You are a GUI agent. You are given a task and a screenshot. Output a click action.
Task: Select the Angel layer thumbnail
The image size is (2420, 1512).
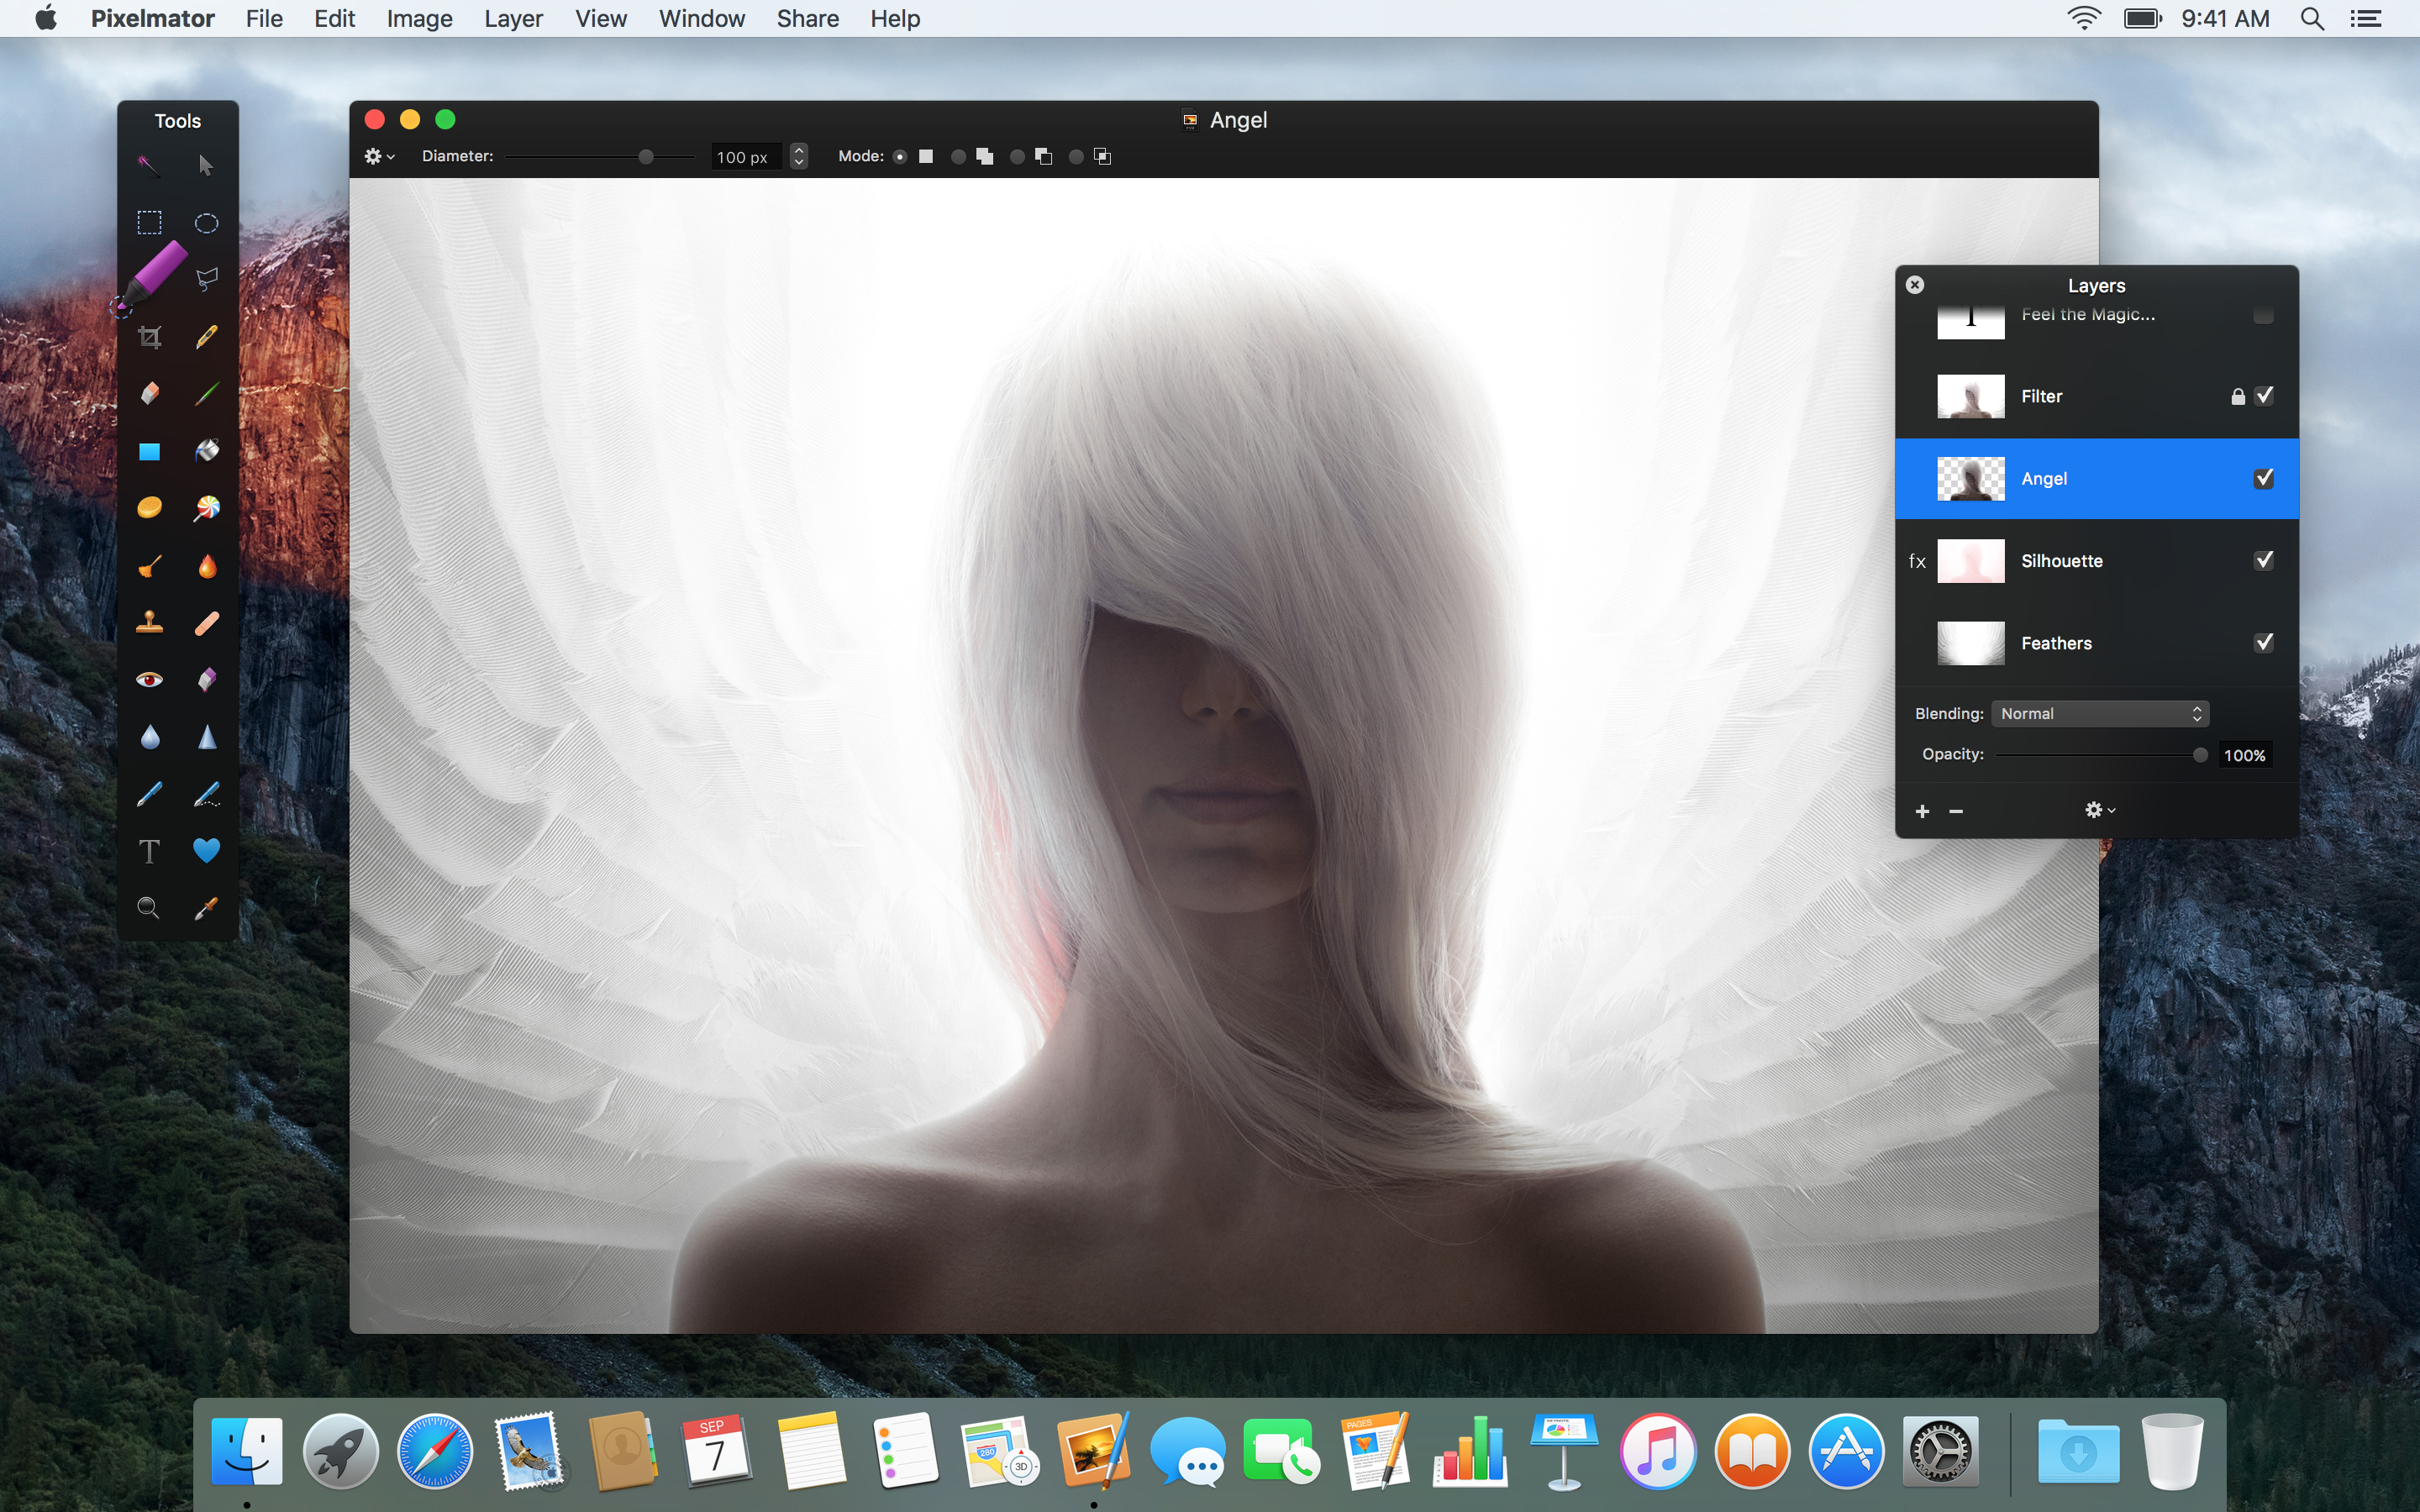[1969, 479]
